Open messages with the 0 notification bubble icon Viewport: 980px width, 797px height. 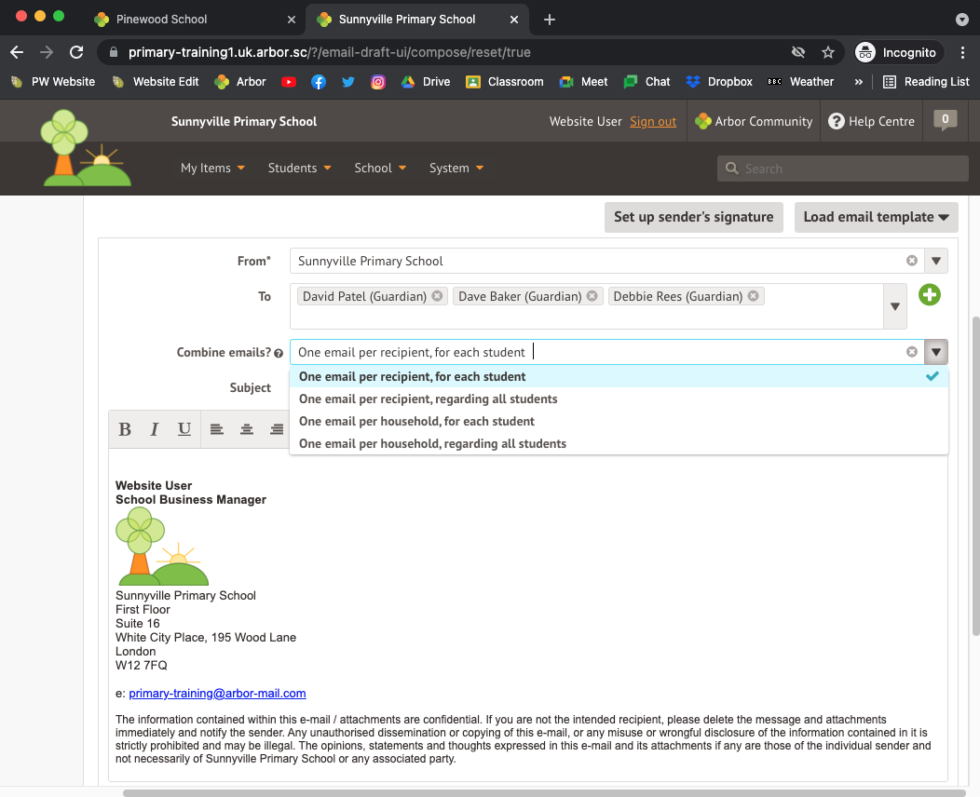pos(944,120)
